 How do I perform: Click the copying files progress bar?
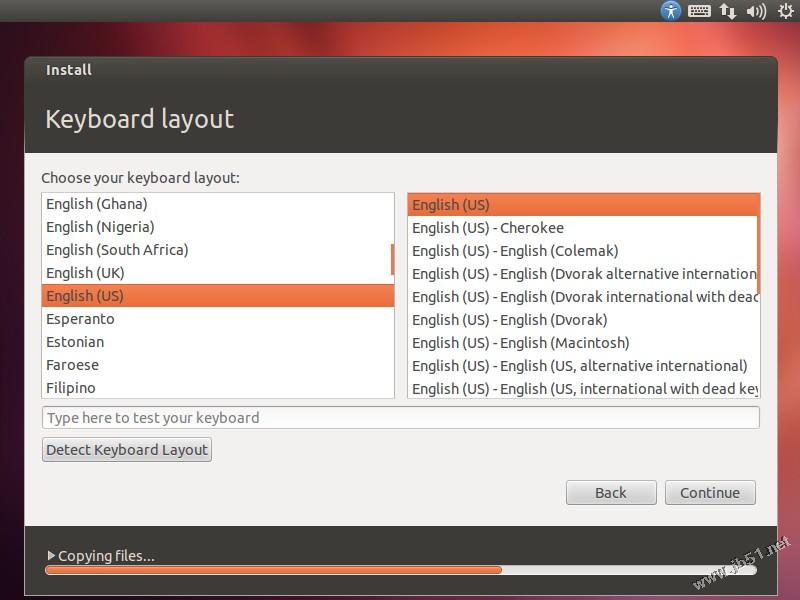click(x=401, y=570)
